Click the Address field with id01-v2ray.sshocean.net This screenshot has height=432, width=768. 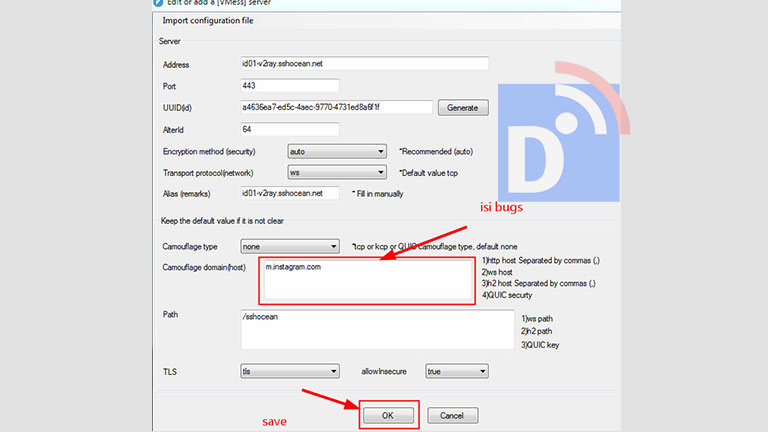pos(364,64)
